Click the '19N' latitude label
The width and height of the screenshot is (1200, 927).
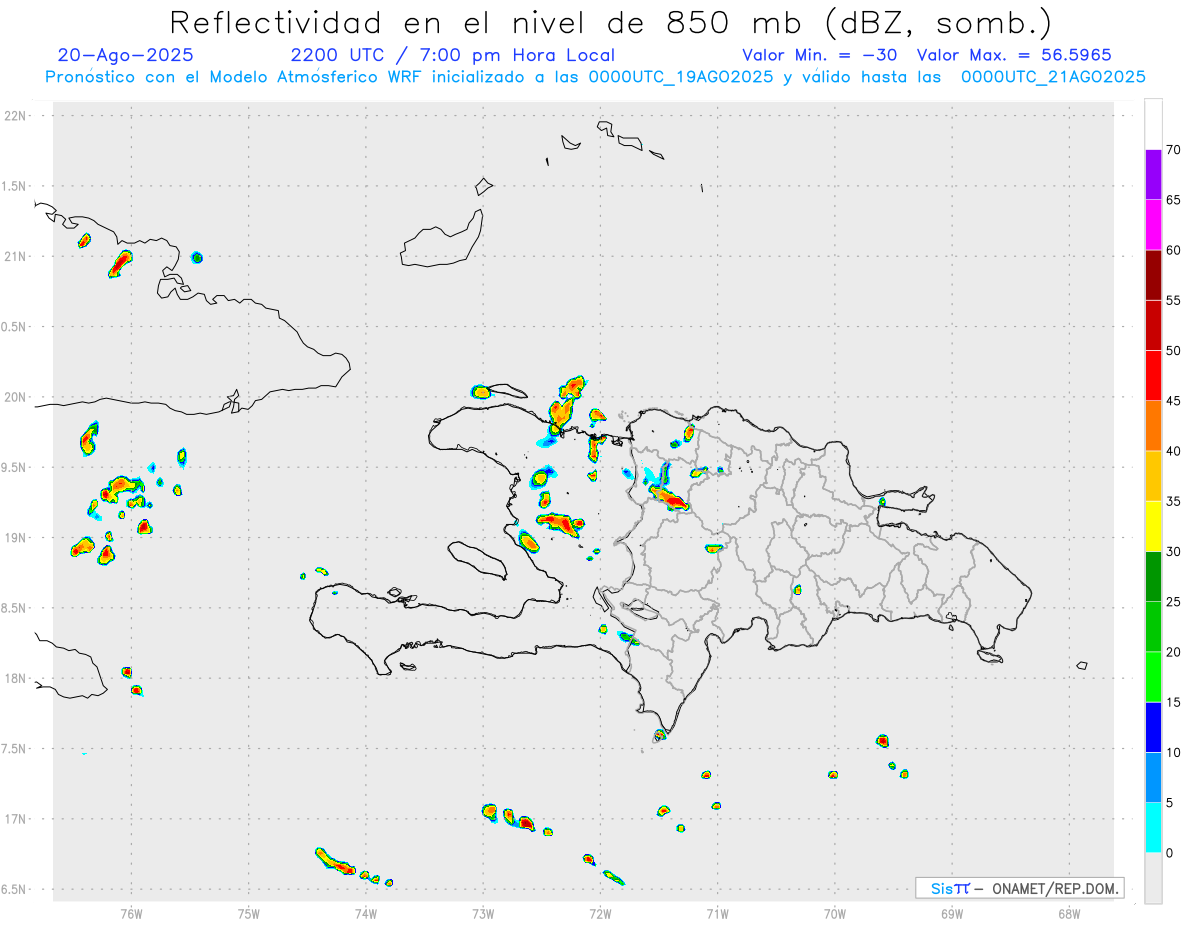17,538
